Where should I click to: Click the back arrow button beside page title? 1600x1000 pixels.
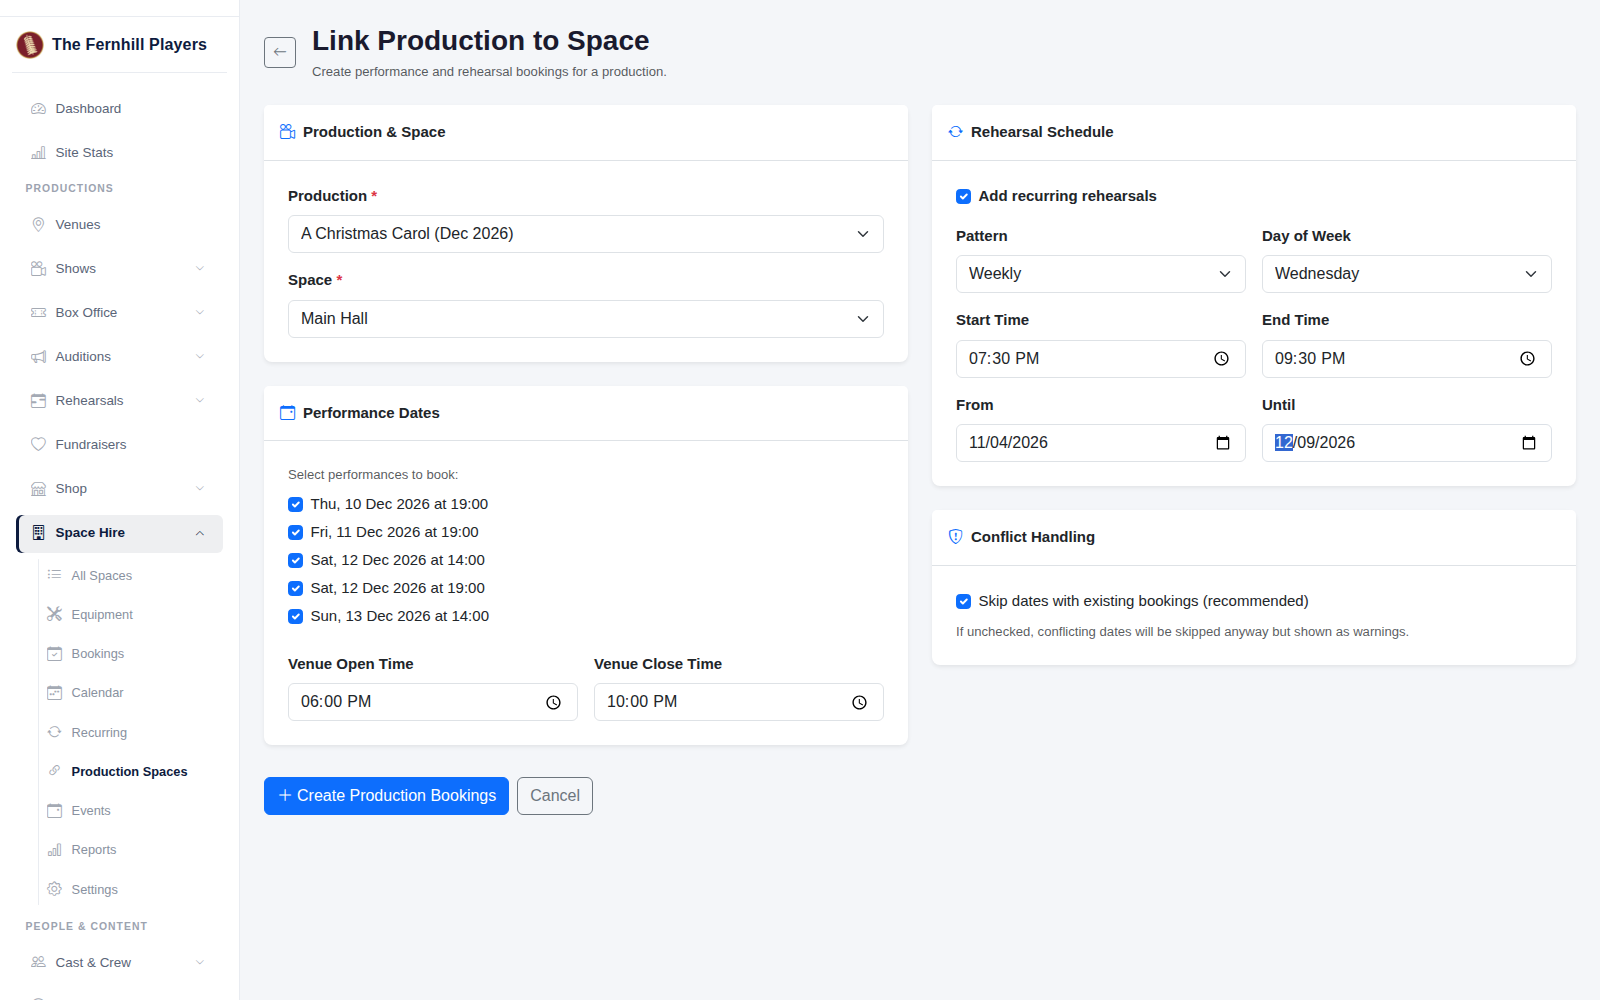[x=280, y=52]
